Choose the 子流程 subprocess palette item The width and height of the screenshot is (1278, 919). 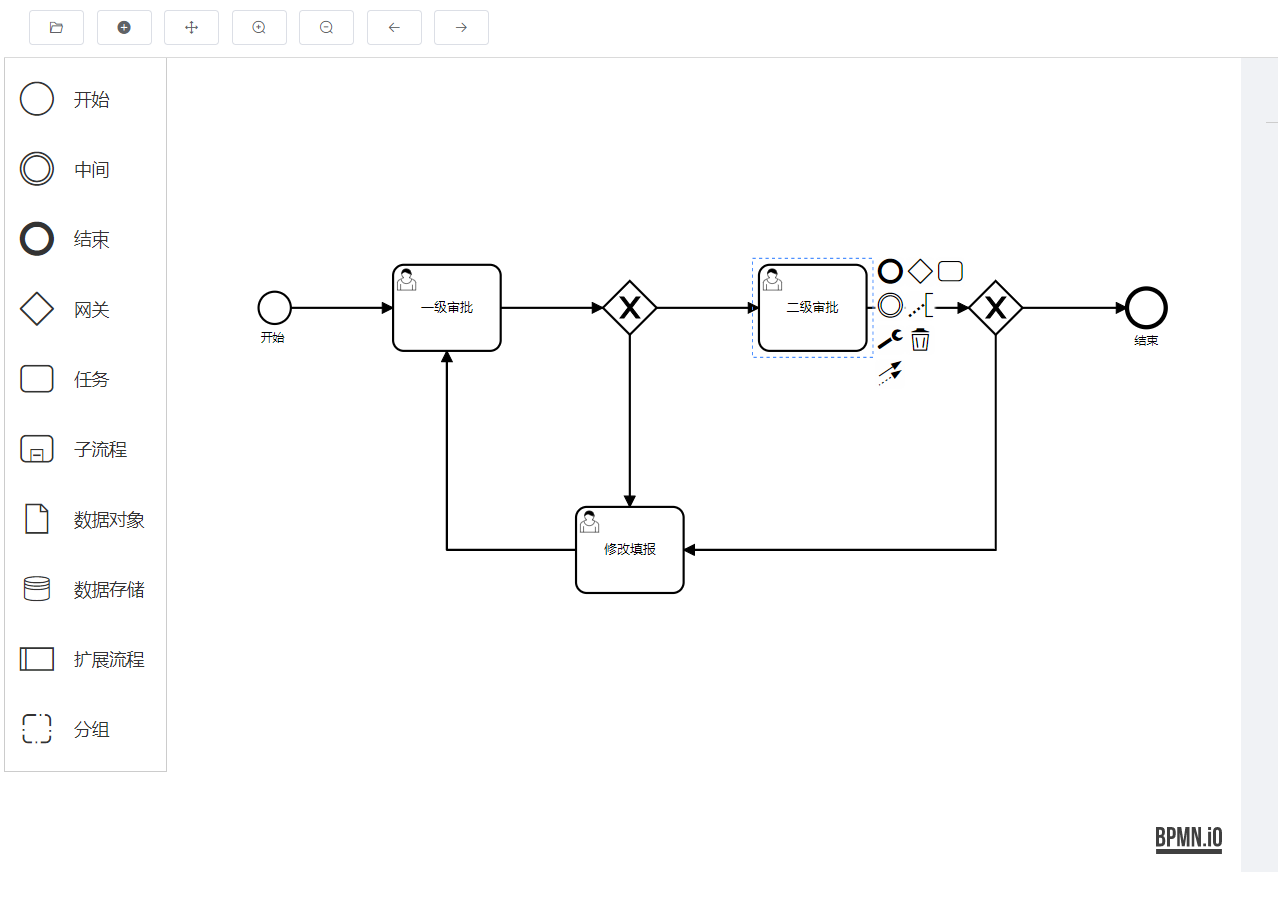point(37,450)
